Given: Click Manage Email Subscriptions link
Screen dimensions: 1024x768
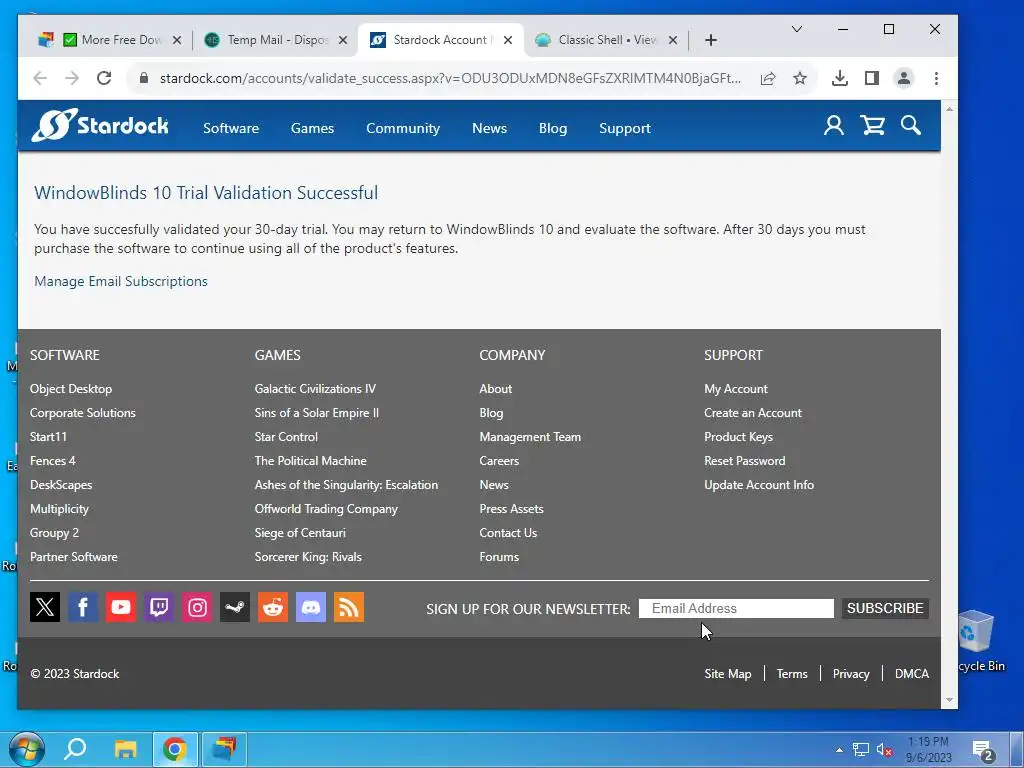Looking at the screenshot, I should tap(121, 281).
